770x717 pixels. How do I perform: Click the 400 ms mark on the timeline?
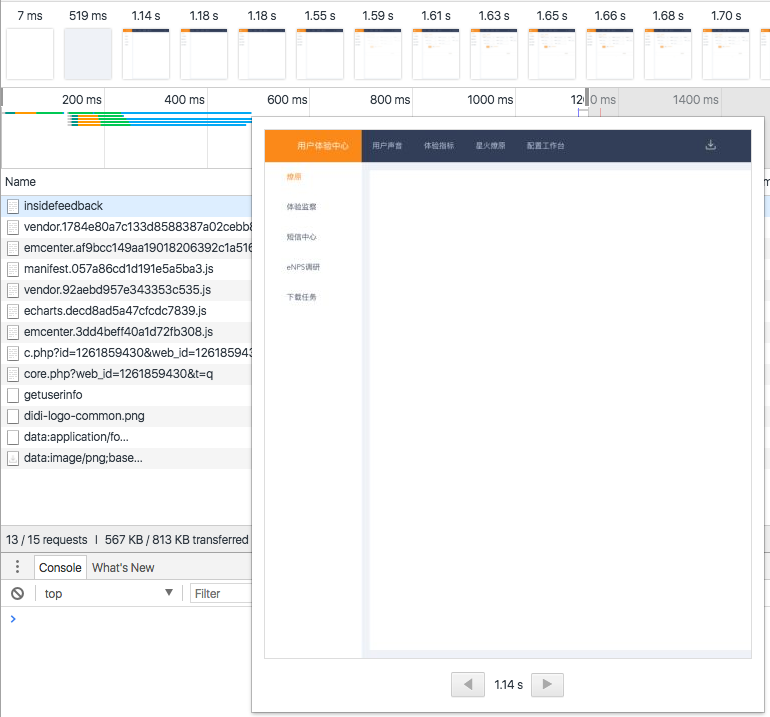click(184, 100)
